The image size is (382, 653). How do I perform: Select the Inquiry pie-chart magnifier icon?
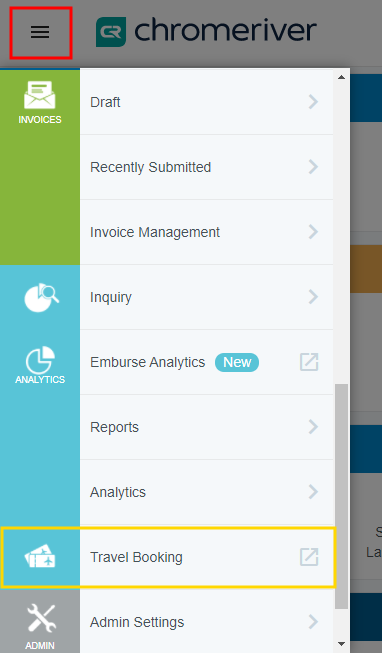pyautogui.click(x=41, y=297)
